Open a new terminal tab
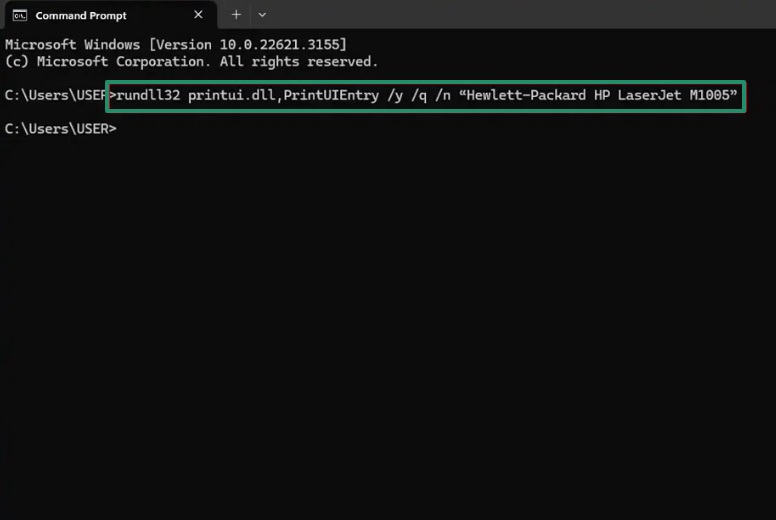The width and height of the screenshot is (776, 520). click(236, 15)
